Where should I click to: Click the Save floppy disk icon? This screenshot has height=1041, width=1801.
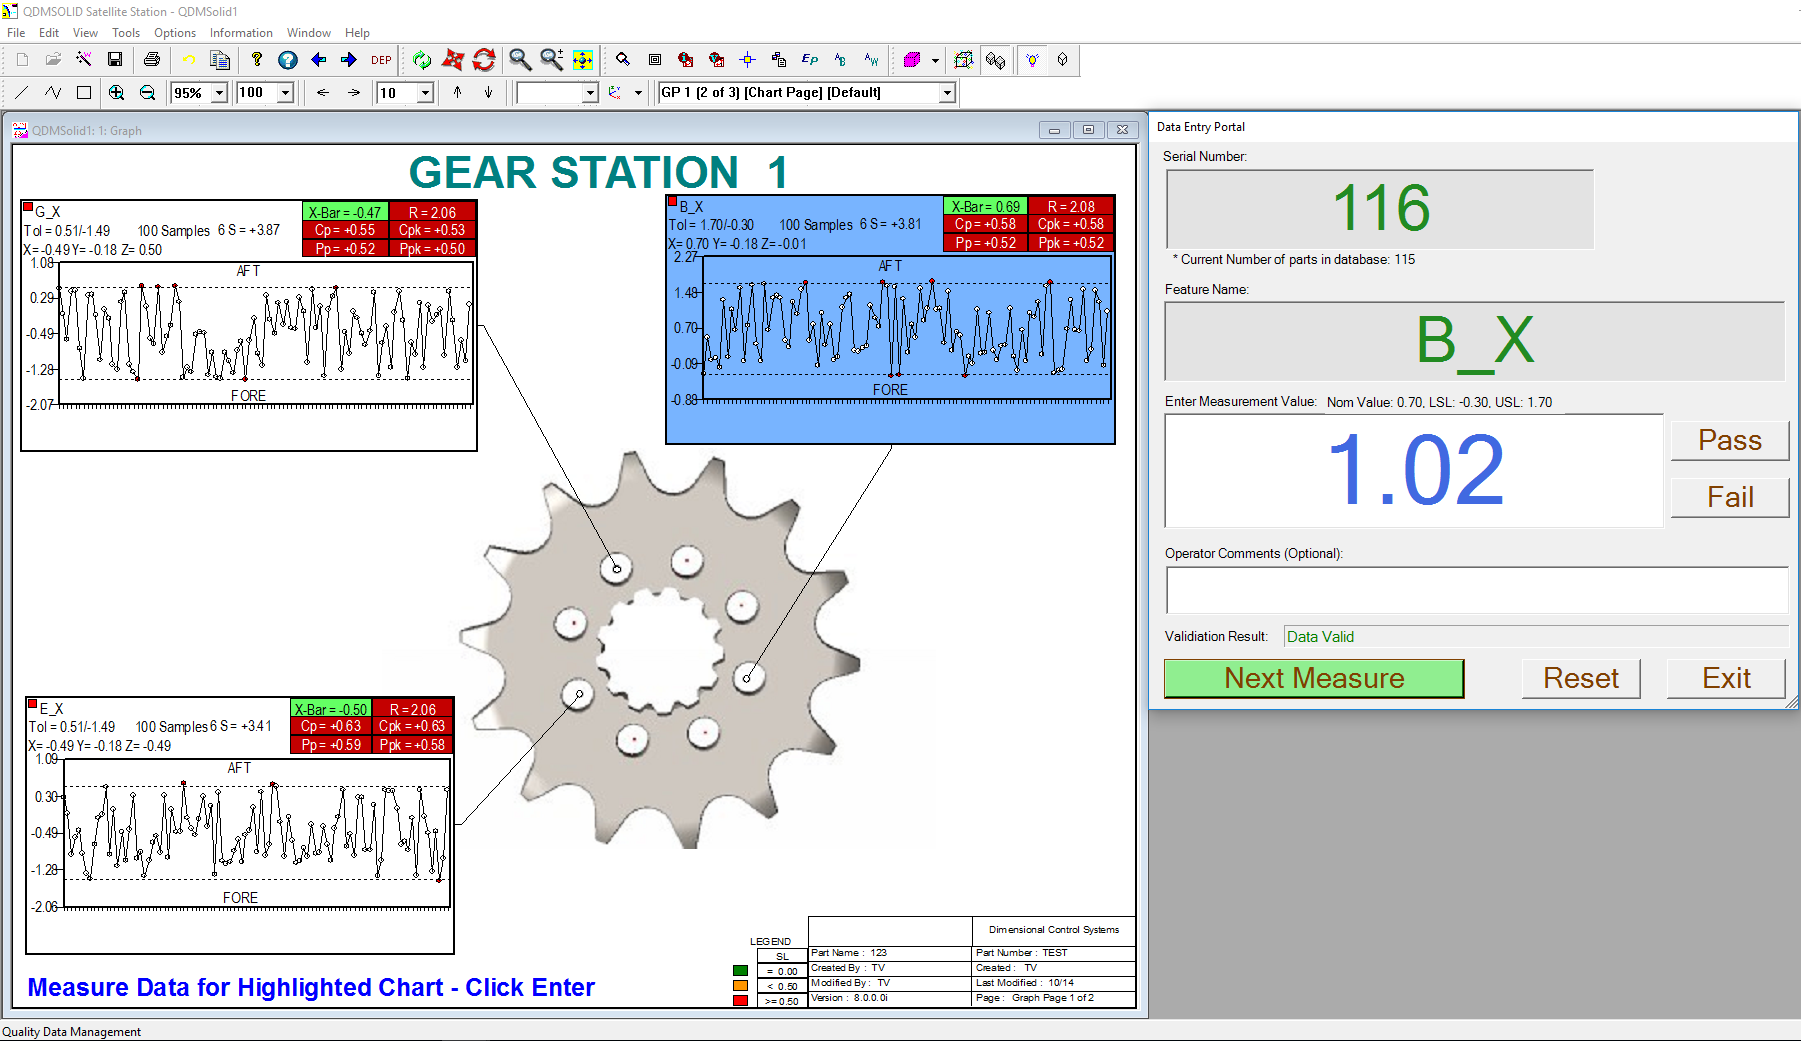[115, 60]
